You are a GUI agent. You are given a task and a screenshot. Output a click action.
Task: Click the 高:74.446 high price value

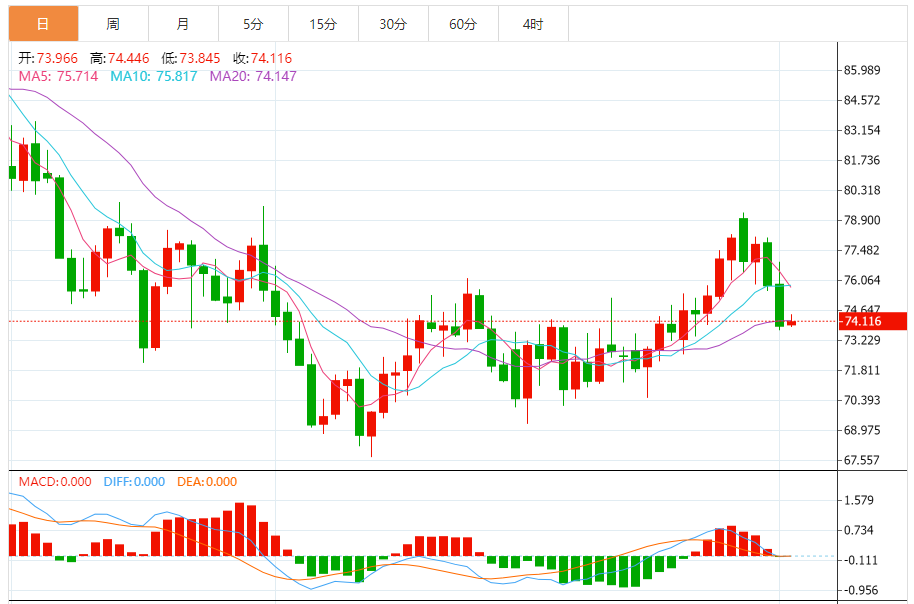[119, 58]
